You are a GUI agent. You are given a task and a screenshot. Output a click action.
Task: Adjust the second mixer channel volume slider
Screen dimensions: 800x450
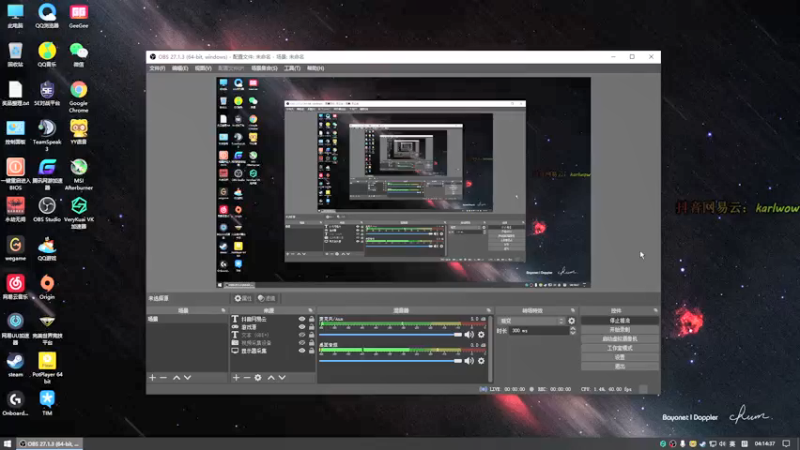coord(390,361)
